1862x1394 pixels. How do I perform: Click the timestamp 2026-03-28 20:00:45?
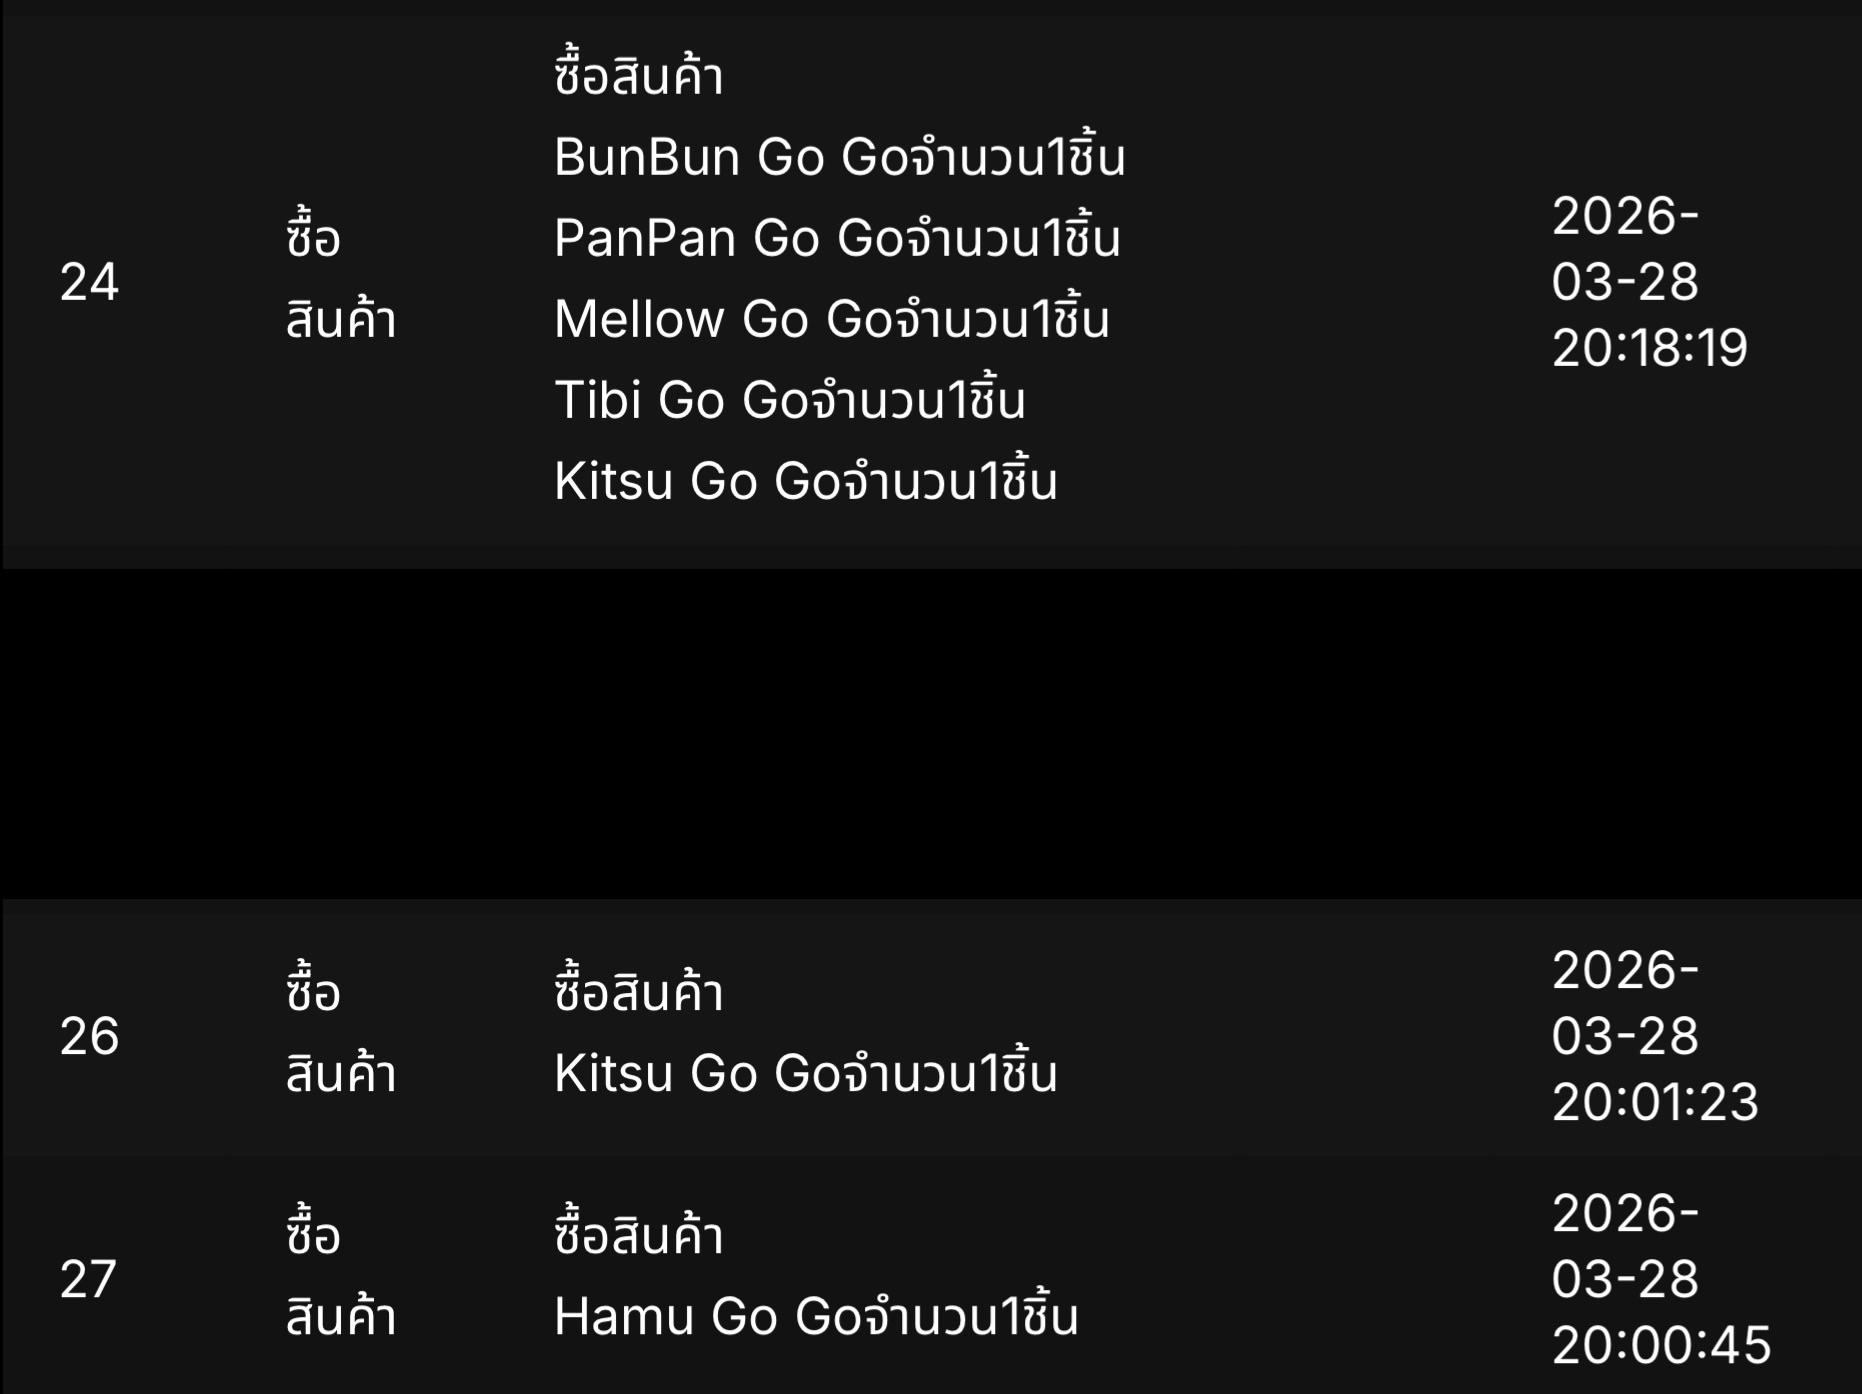point(1661,1279)
